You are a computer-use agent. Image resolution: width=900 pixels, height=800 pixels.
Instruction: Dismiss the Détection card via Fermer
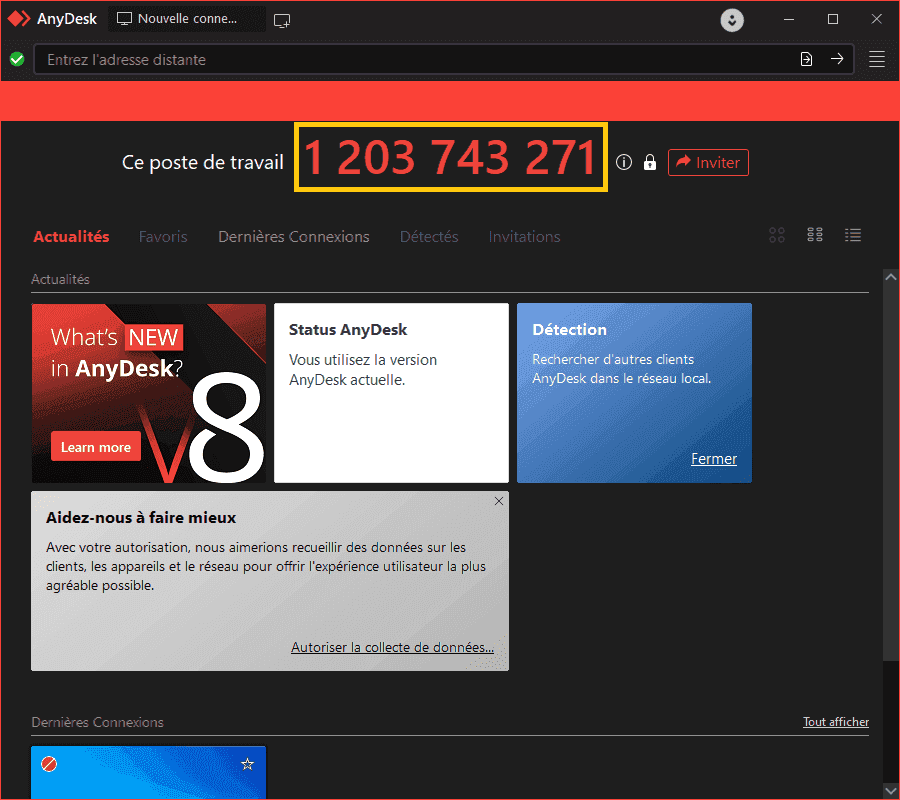(714, 458)
